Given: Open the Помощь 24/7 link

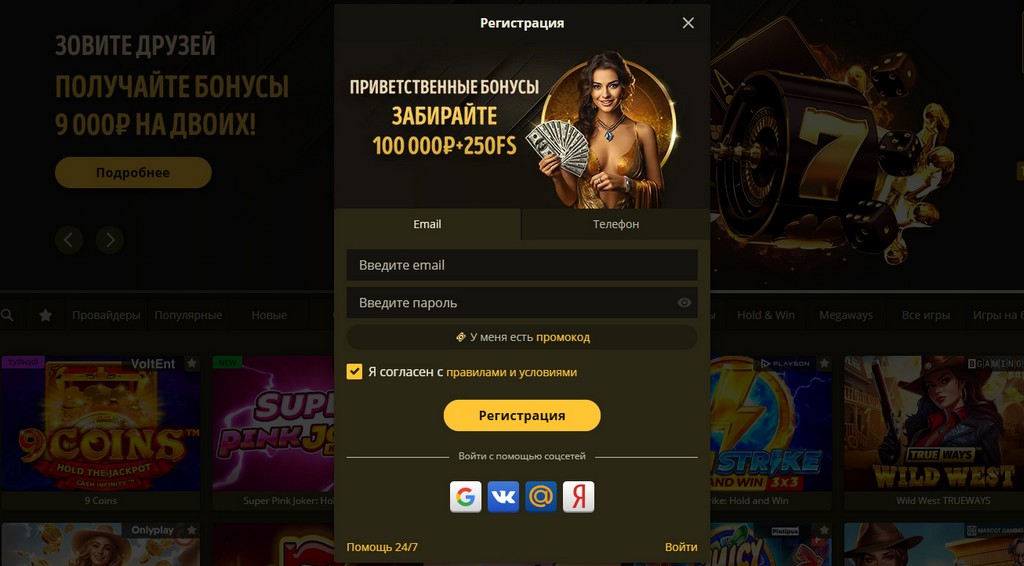Looking at the screenshot, I should pos(382,547).
